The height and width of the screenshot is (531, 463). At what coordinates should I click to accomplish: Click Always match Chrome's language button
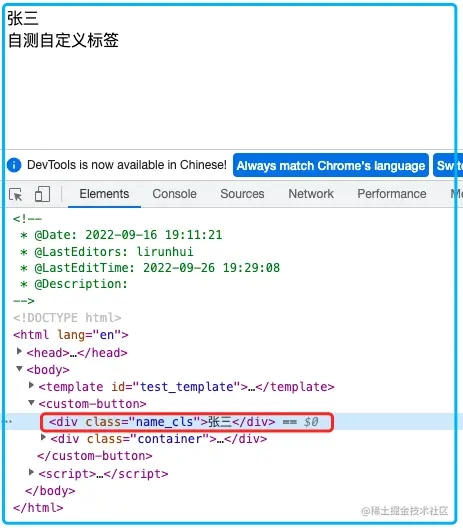pos(331,165)
